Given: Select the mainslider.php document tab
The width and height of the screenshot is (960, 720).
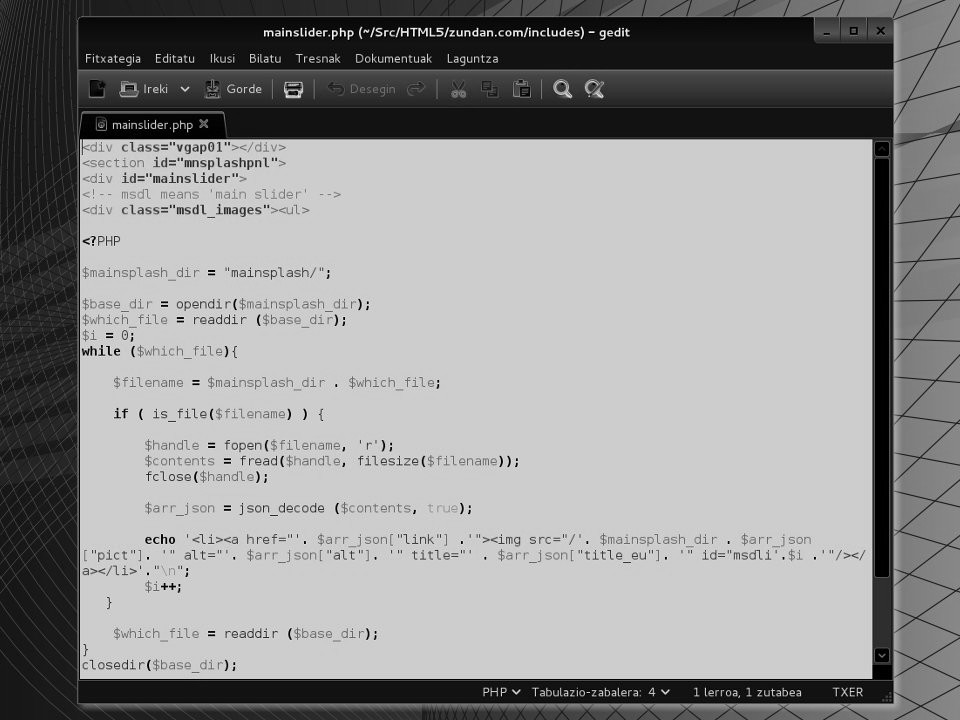Looking at the screenshot, I should coord(150,125).
